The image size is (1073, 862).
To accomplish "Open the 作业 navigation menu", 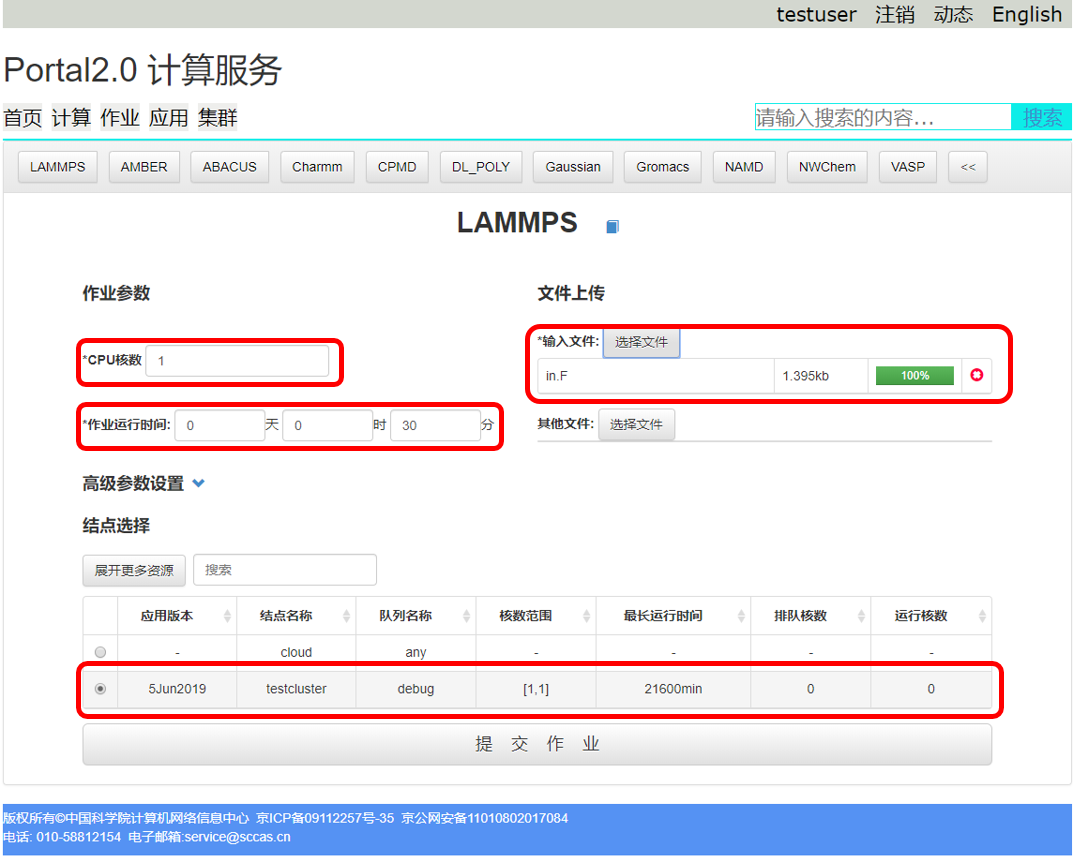I will tap(120, 118).
